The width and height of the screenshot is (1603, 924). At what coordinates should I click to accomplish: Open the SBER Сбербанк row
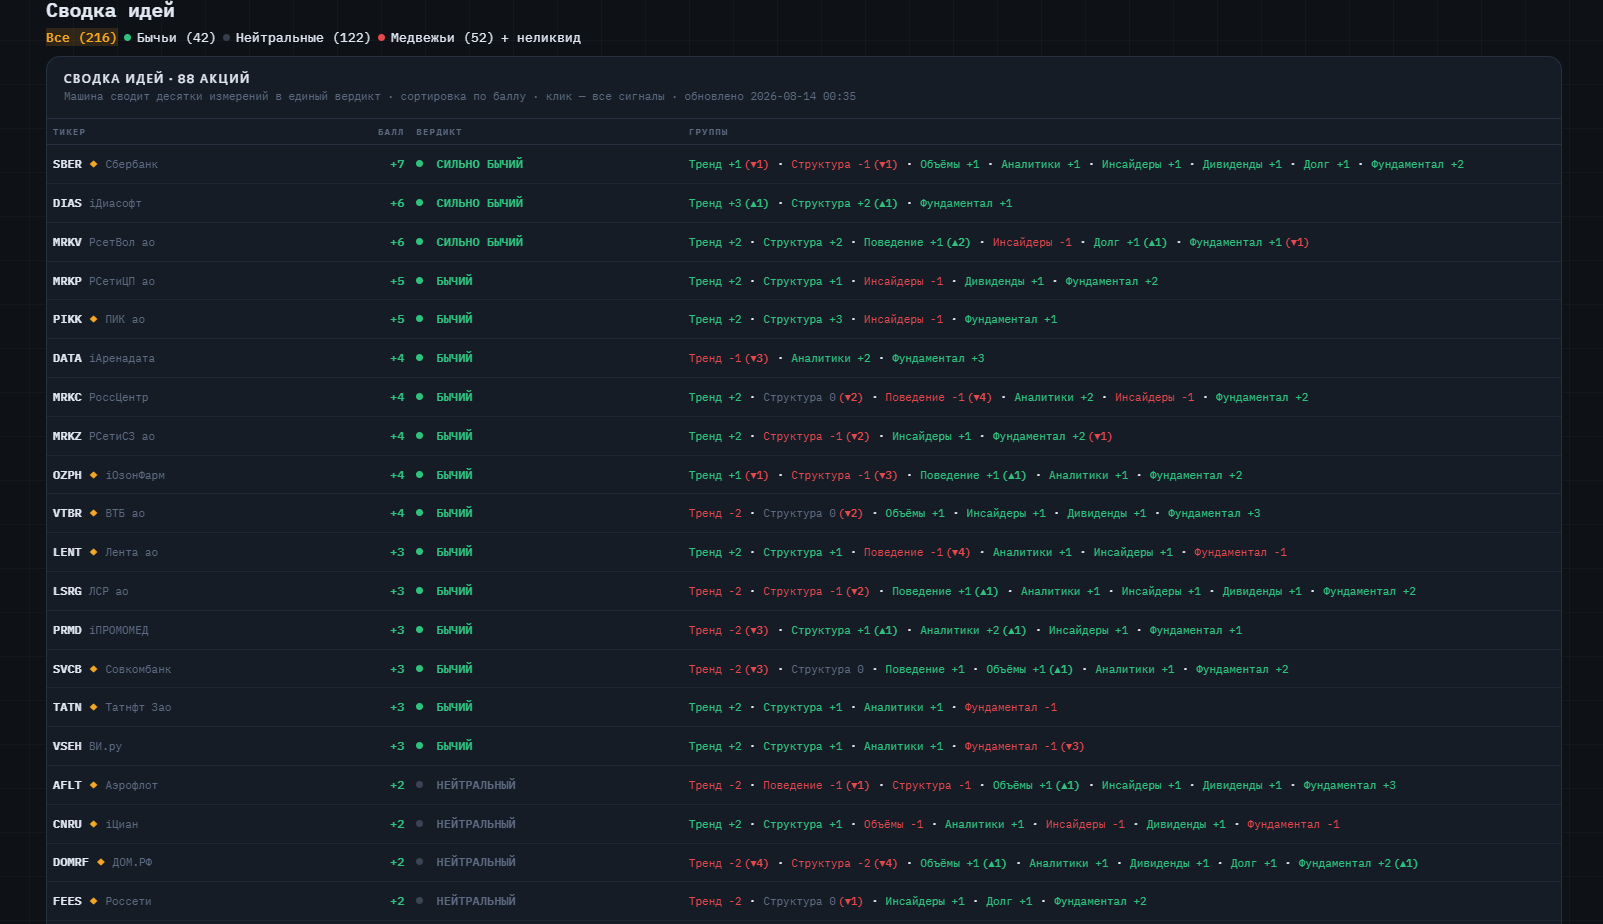coord(804,164)
